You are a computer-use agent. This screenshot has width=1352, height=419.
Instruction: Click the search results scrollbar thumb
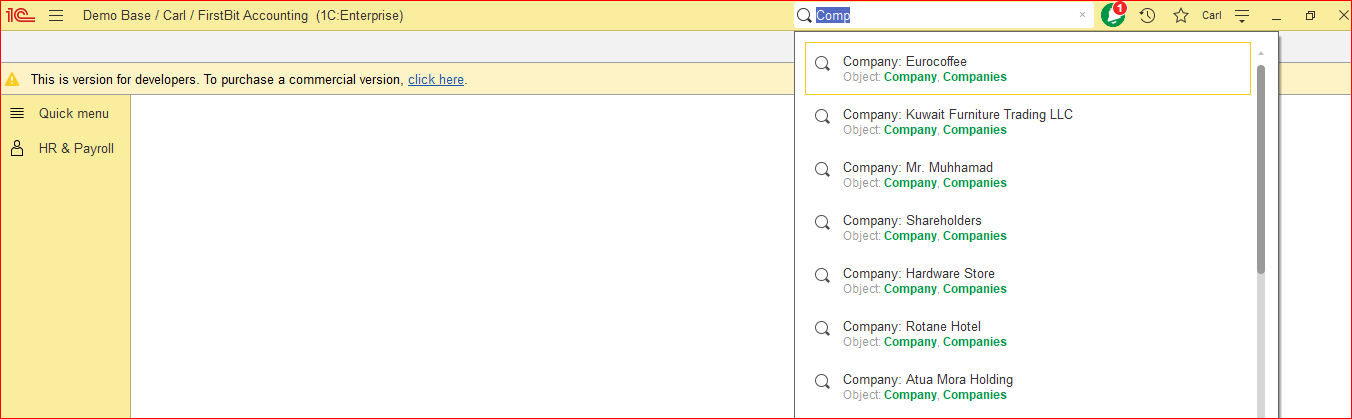1261,169
